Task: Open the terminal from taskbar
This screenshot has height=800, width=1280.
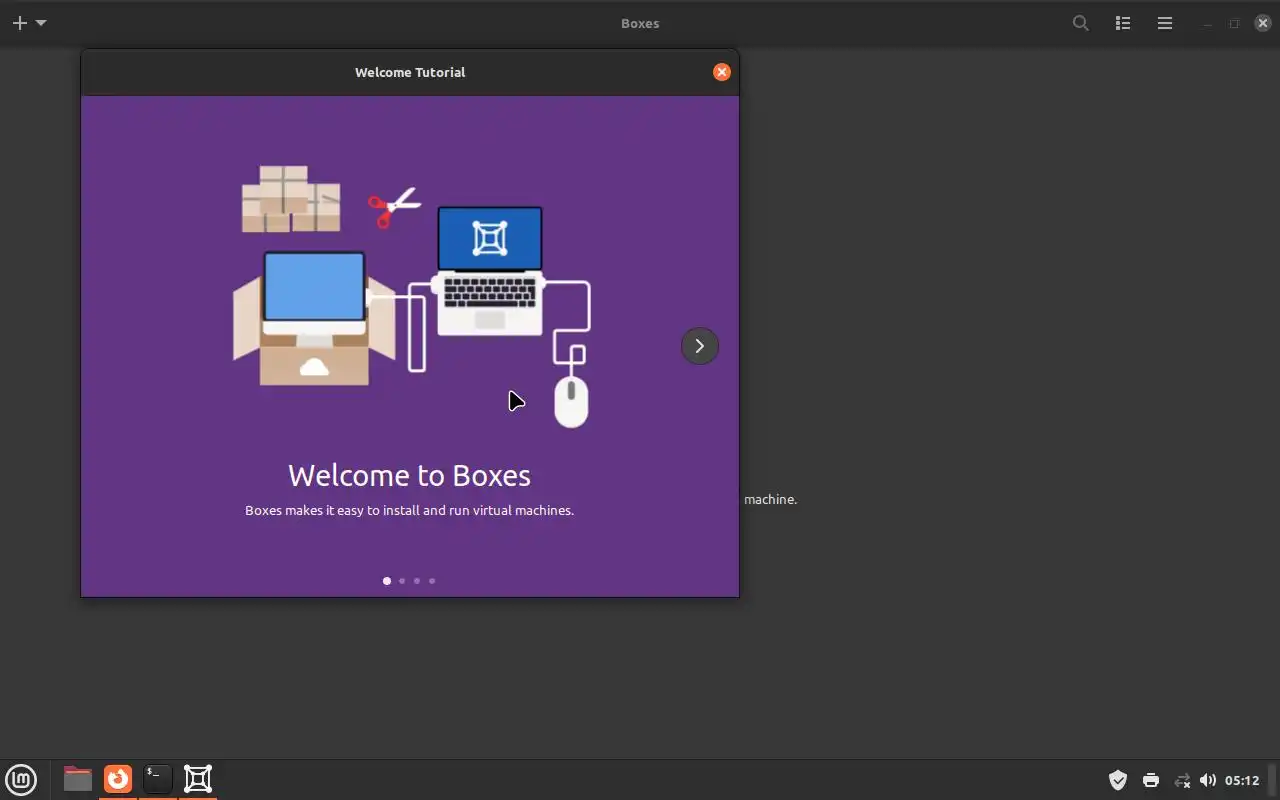Action: (157, 779)
